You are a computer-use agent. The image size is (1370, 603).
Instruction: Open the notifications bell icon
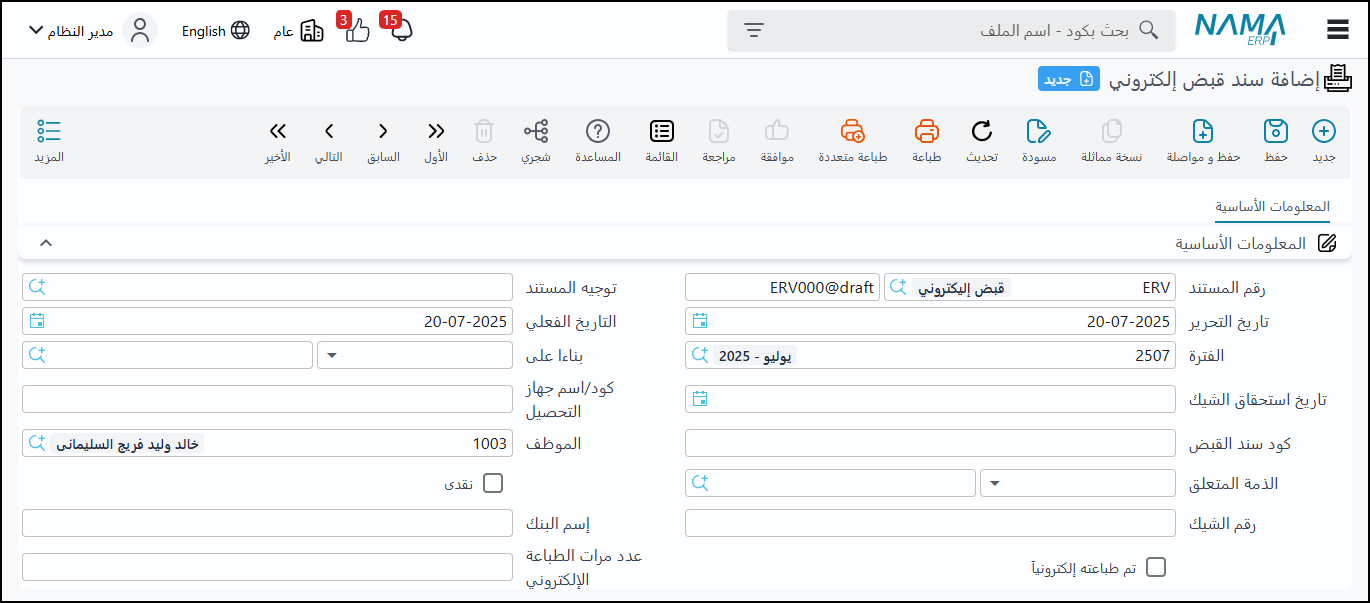point(401,30)
